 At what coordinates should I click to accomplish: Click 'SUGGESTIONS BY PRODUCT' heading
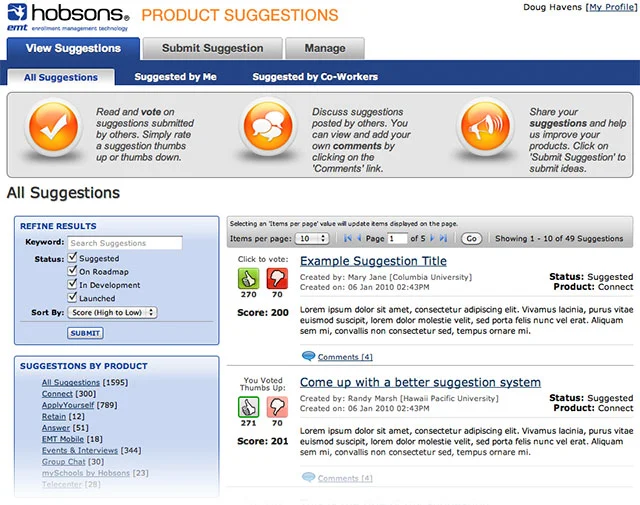[x=84, y=366]
